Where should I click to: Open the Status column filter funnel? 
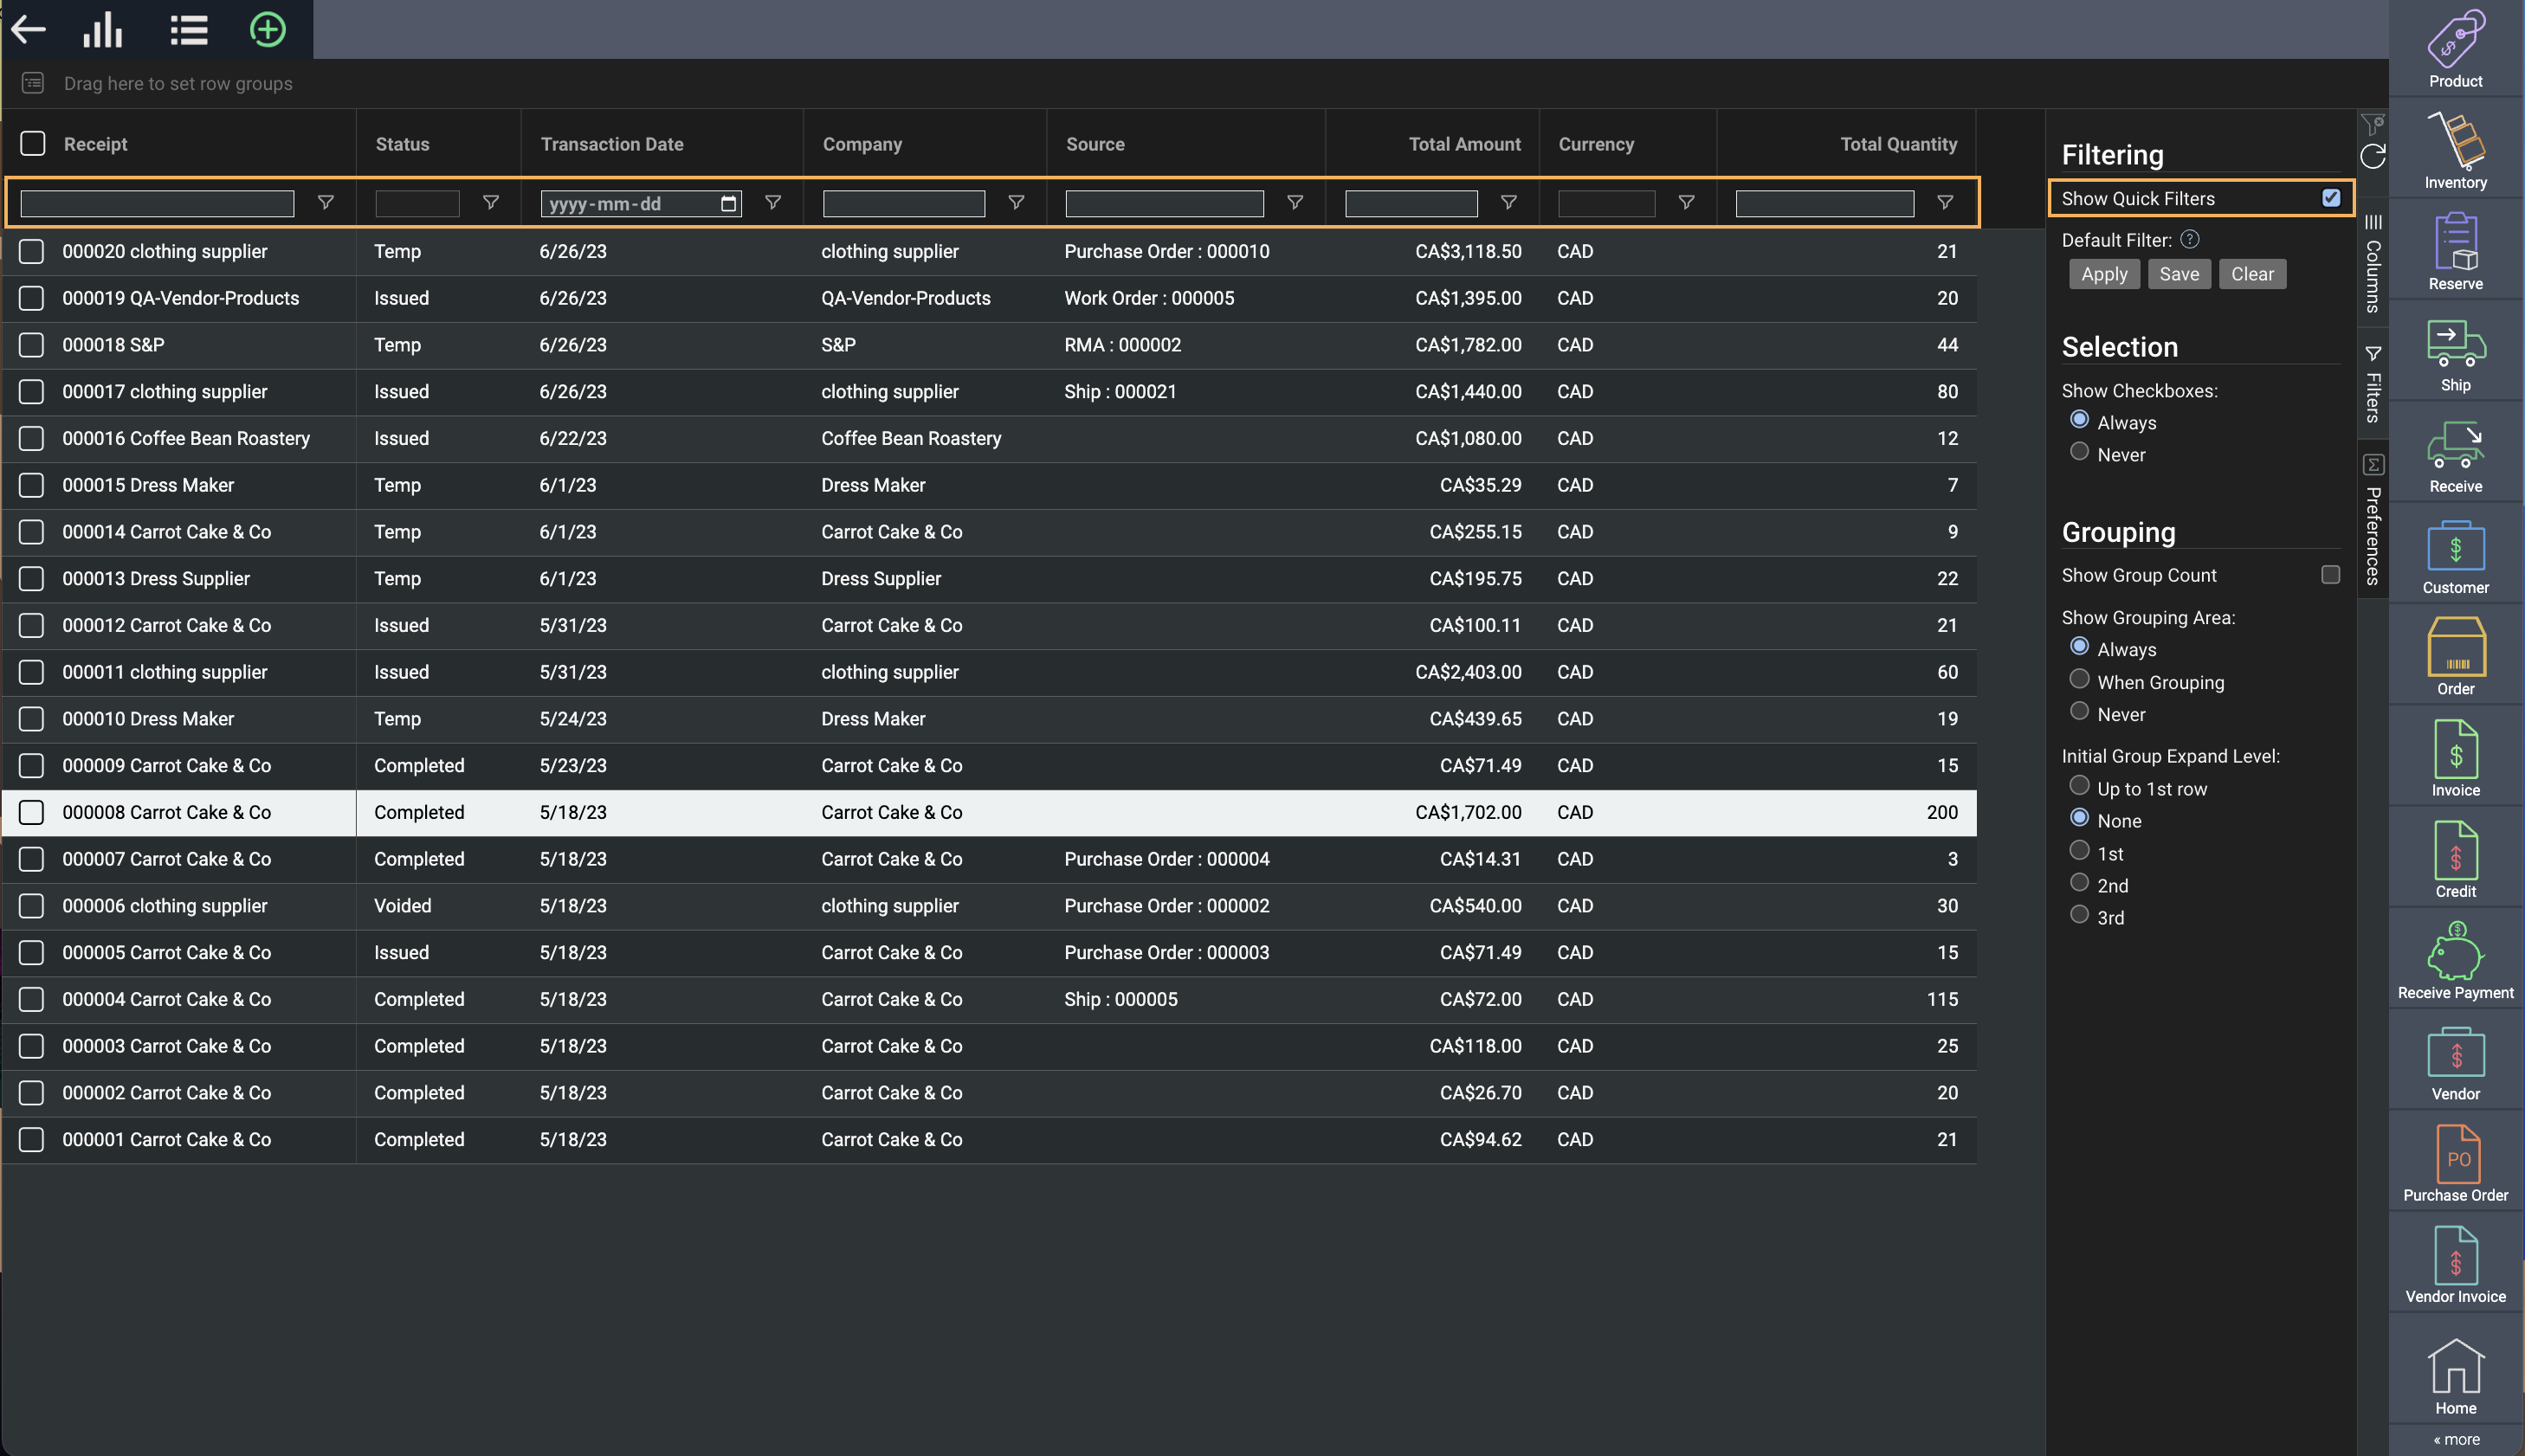pyautogui.click(x=490, y=203)
